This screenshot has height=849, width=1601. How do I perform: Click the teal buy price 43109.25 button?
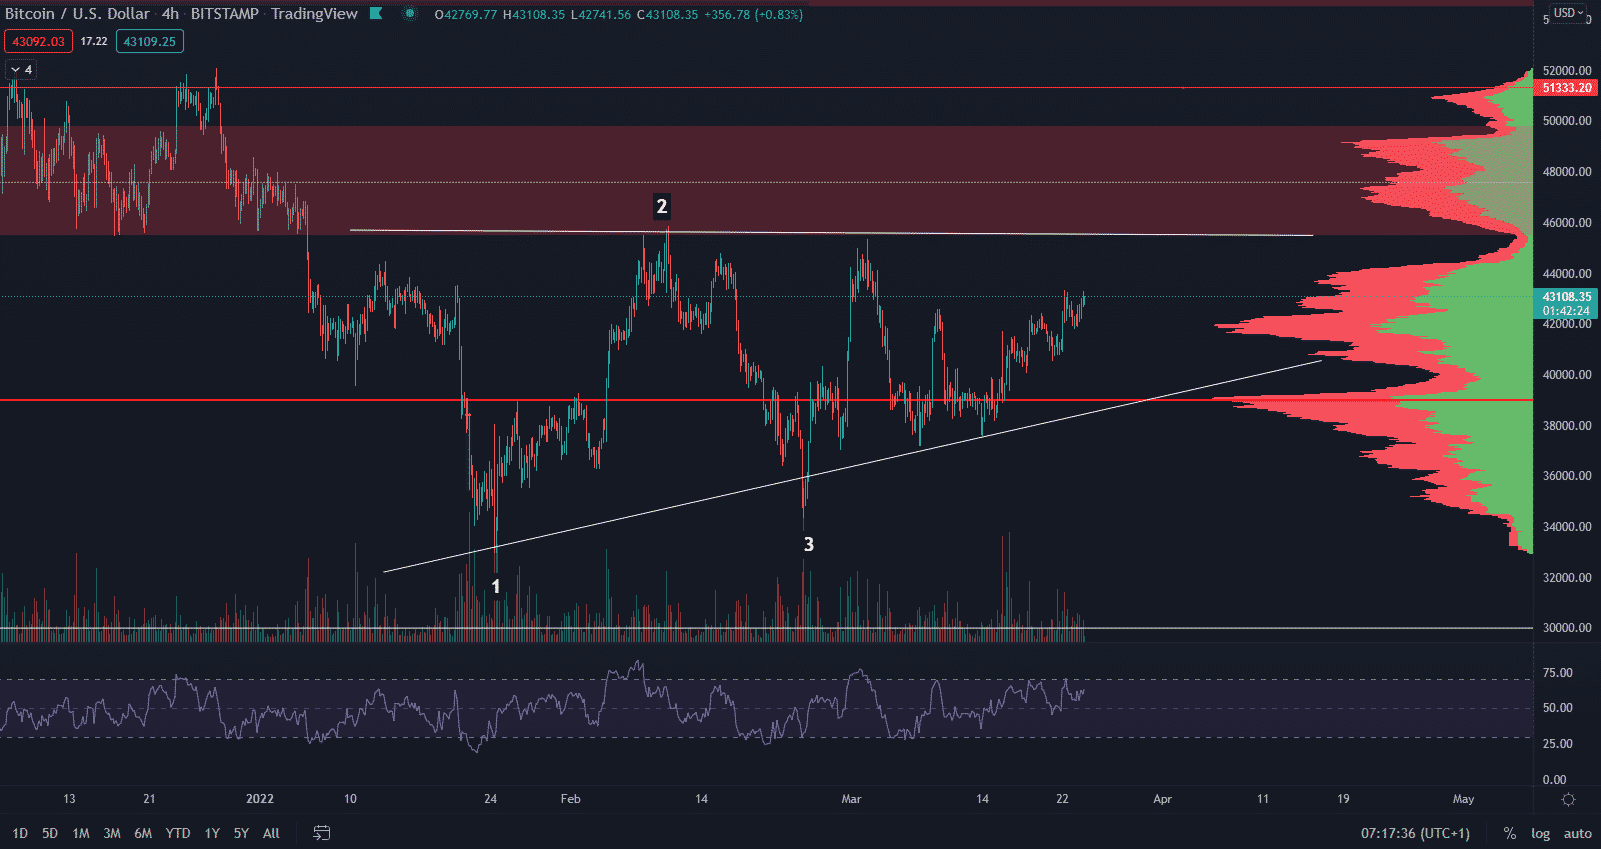(149, 41)
